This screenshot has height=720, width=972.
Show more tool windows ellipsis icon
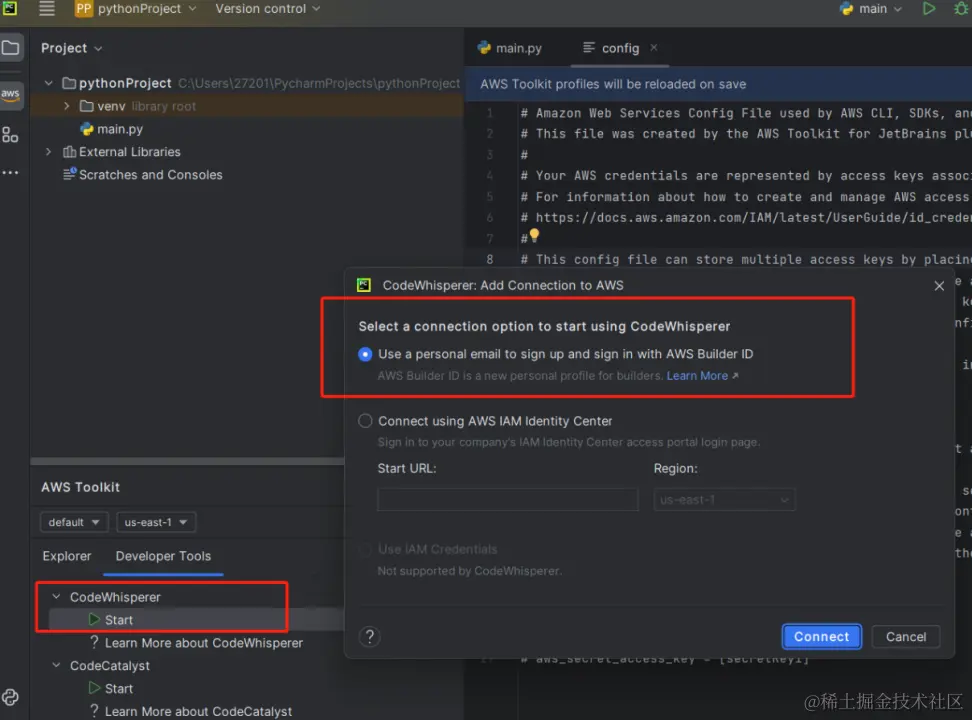pyautogui.click(x=10, y=172)
